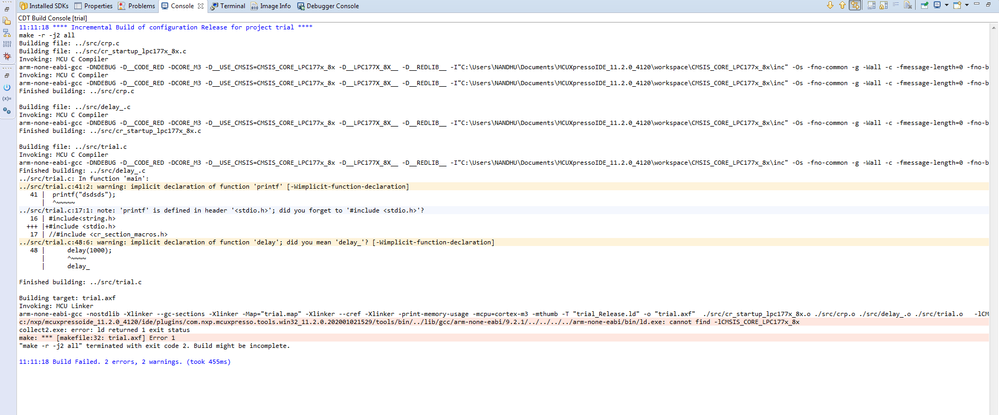Click 'Finished building: ../src/crp.c' line
Image resolution: width=999 pixels, height=415 pixels.
point(76,91)
